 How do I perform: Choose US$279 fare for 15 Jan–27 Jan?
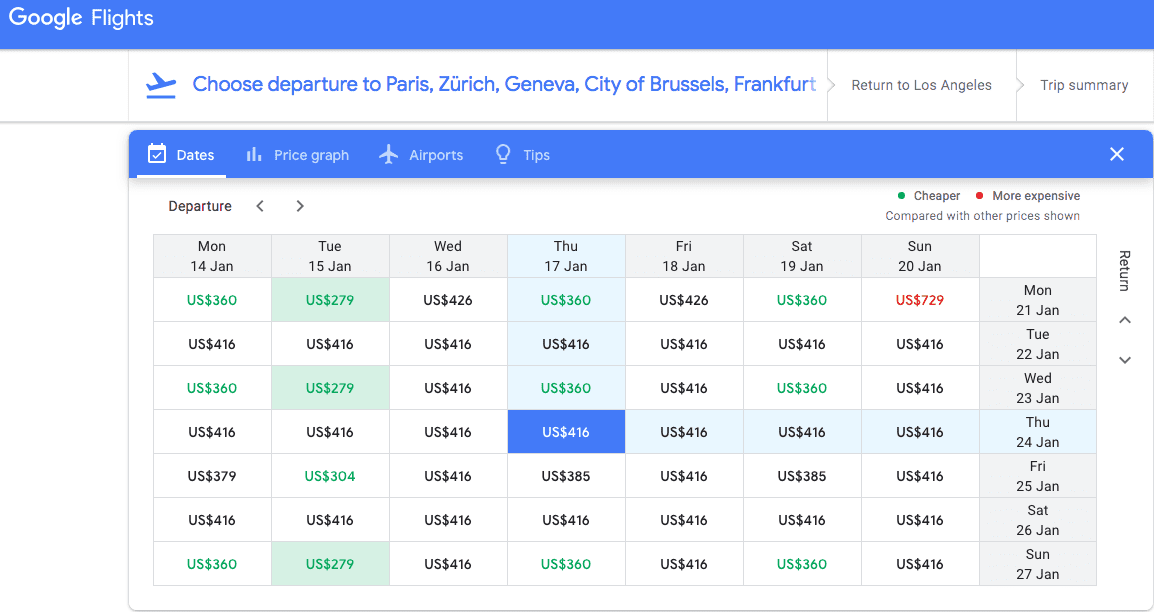[x=330, y=564]
